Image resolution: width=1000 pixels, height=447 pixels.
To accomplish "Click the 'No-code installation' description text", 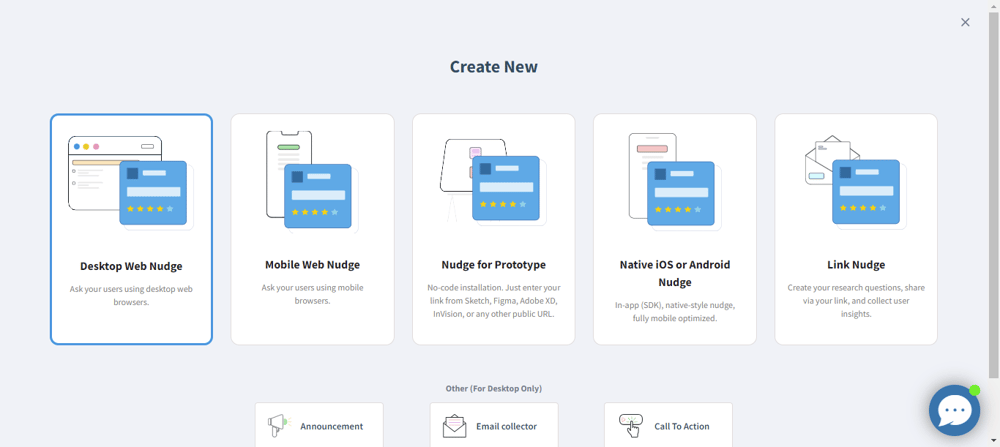I will [x=494, y=301].
